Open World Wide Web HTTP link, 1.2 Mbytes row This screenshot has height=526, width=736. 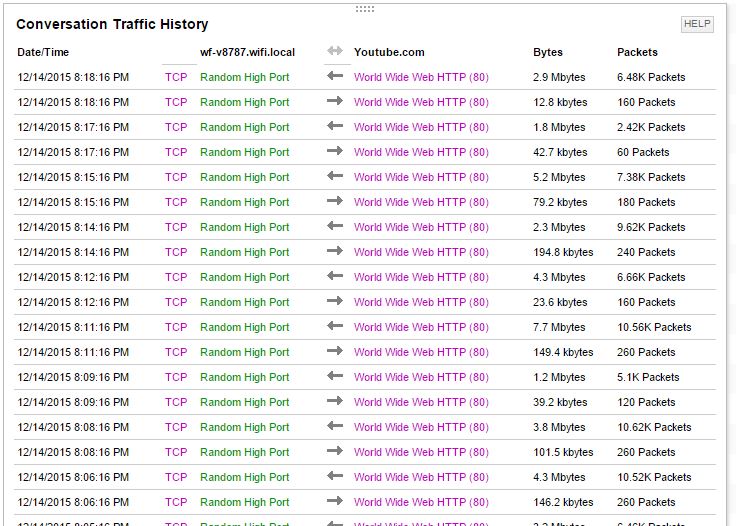point(421,377)
